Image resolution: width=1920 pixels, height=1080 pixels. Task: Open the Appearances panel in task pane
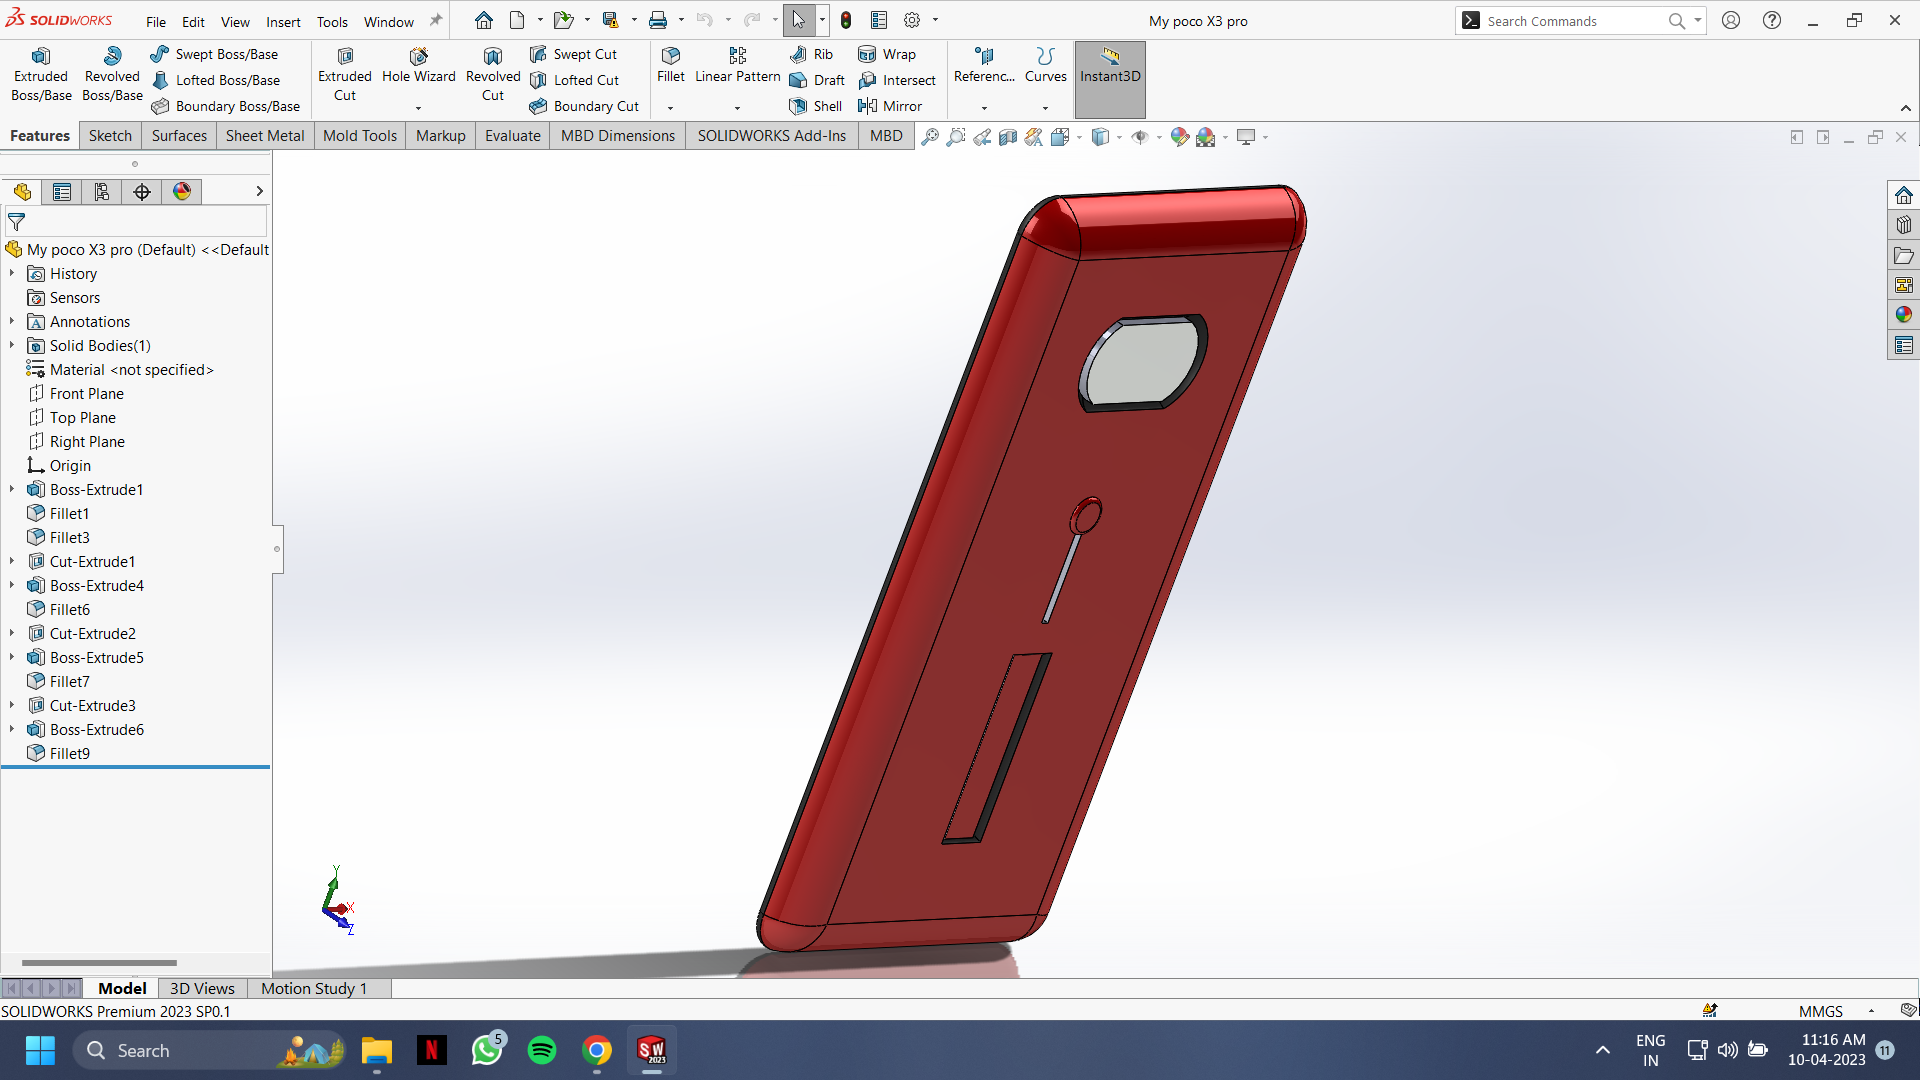click(1904, 314)
